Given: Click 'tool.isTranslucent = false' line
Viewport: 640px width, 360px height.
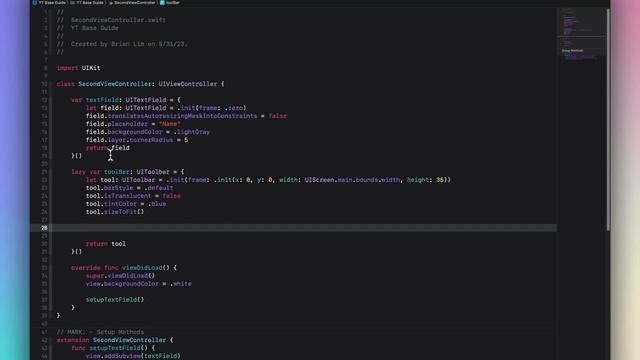Looking at the screenshot, I should pos(133,196).
